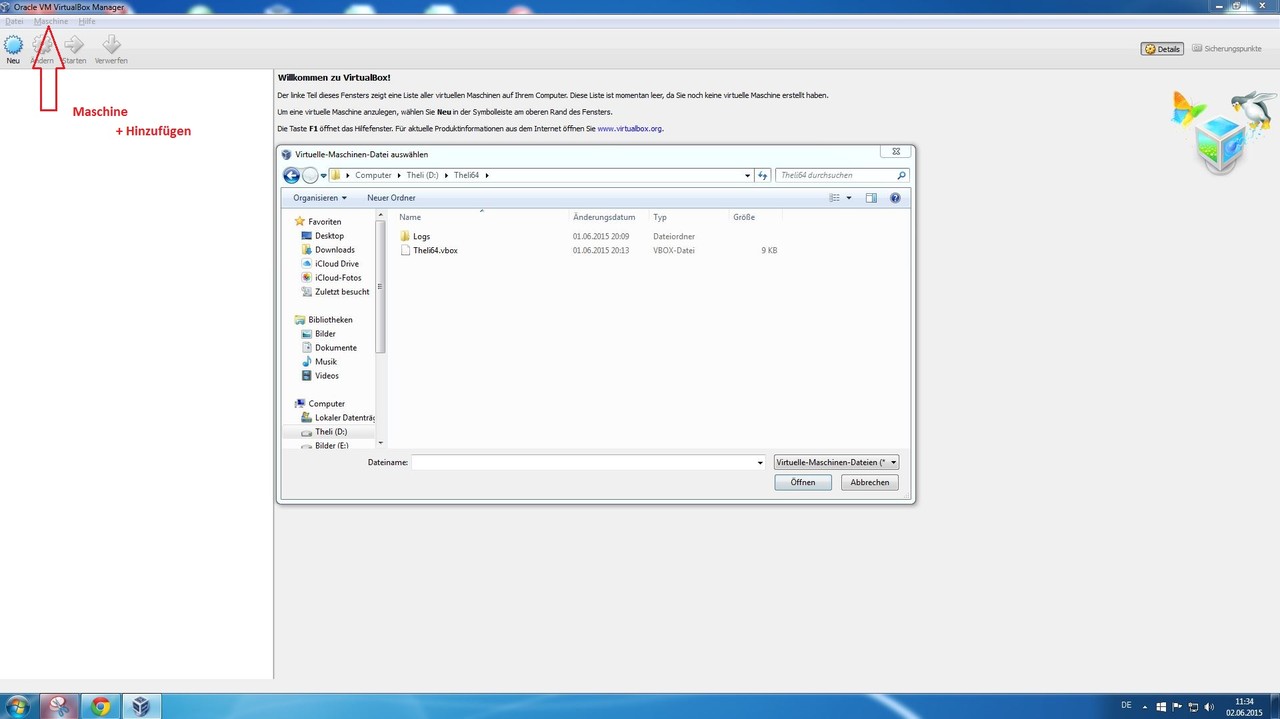Click Theli (D:) in the address breadcrumb
Image resolution: width=1280 pixels, height=719 pixels.
click(422, 175)
